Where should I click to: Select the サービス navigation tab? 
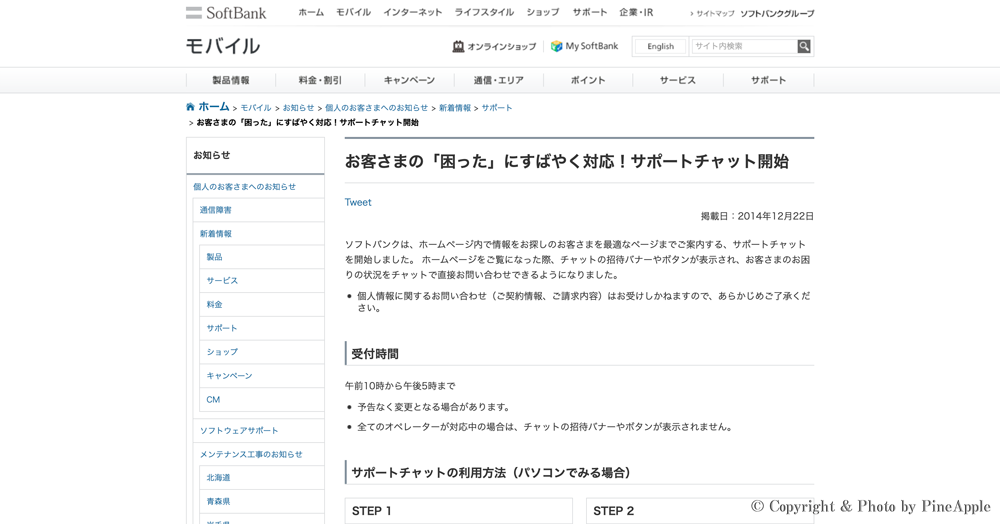coord(678,80)
